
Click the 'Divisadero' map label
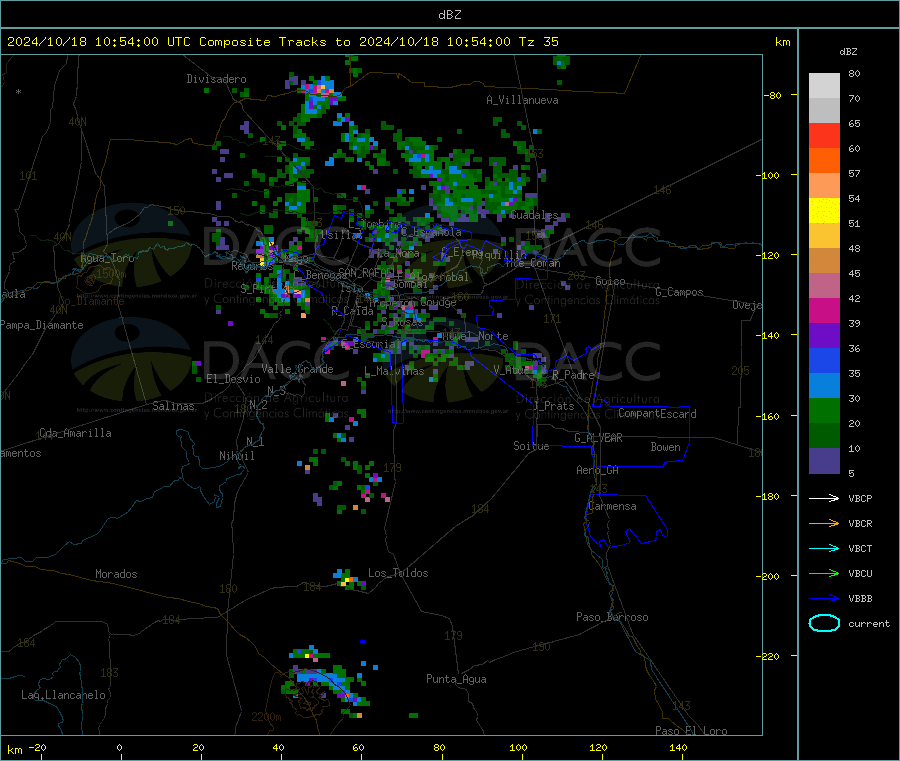click(216, 79)
